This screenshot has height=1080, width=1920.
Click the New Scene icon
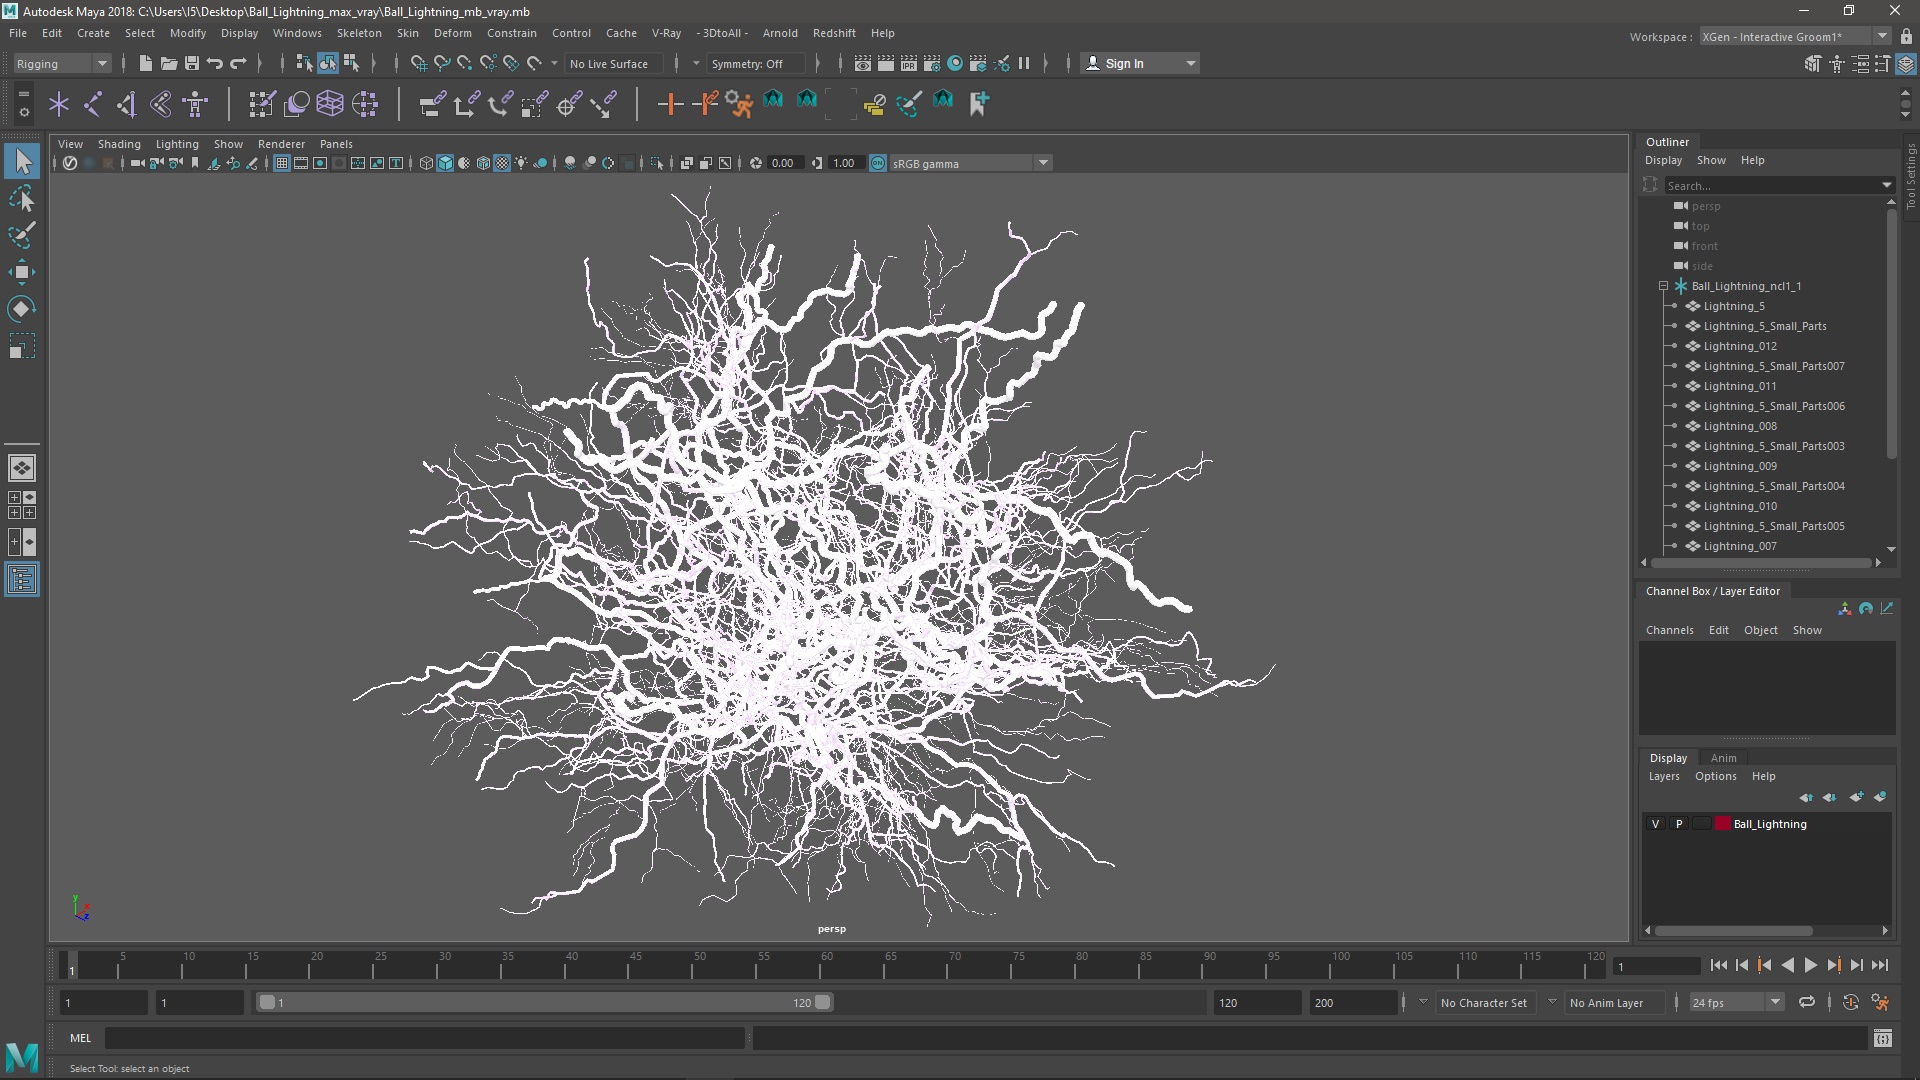[x=145, y=63]
